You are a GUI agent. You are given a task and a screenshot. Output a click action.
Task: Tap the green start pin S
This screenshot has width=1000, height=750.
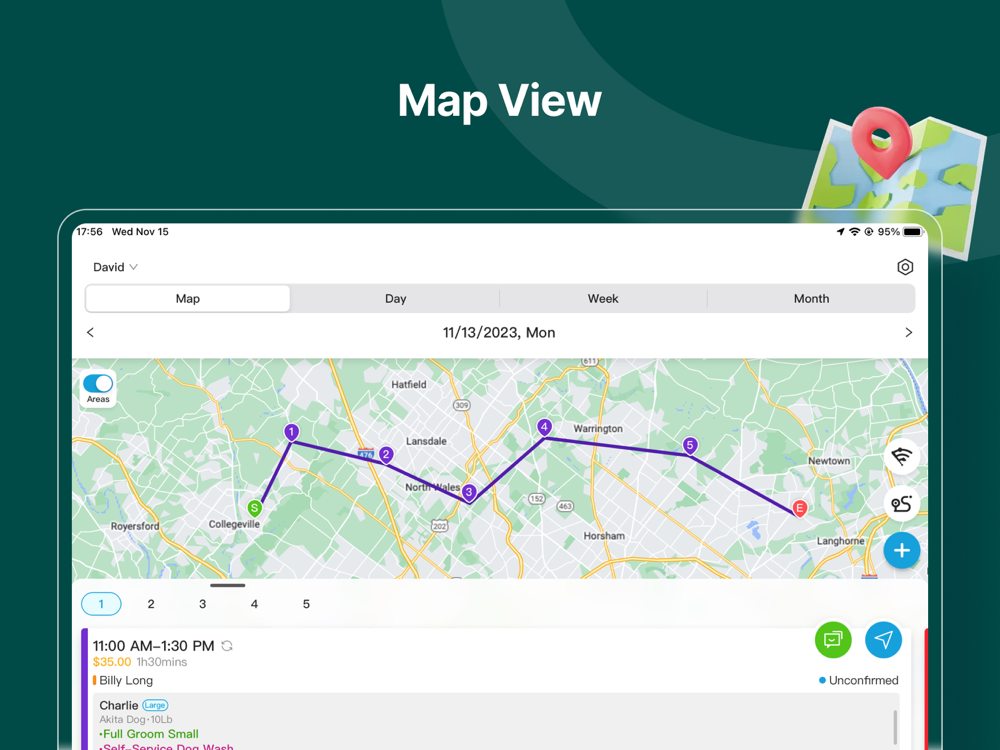tap(254, 508)
